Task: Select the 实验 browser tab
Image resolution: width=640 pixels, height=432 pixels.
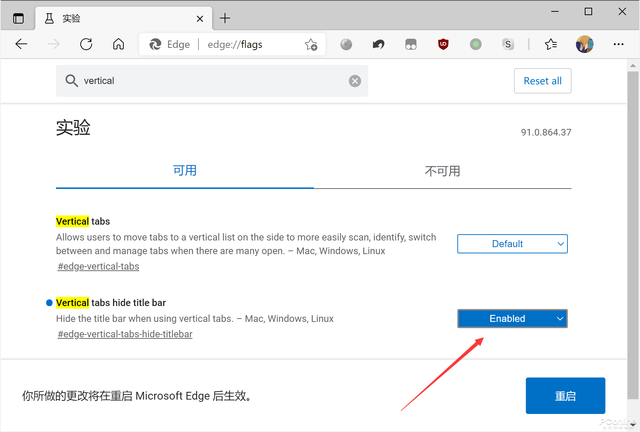Action: point(123,19)
